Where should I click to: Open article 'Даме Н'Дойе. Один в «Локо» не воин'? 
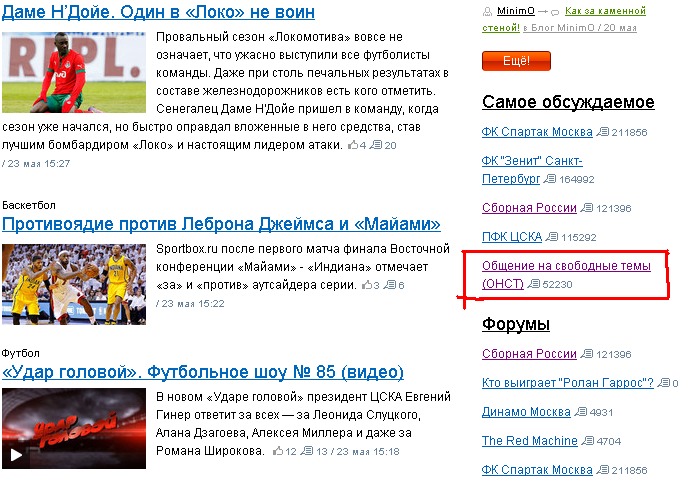[158, 12]
